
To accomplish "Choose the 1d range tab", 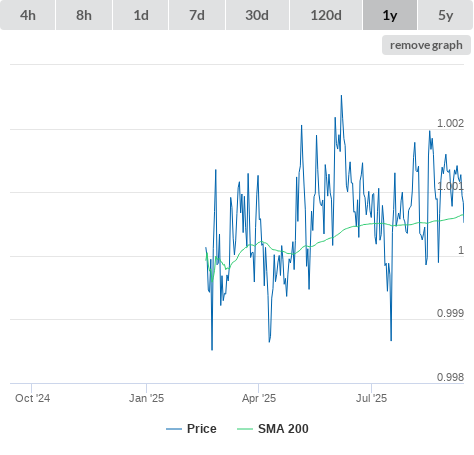I will pyautogui.click(x=141, y=15).
